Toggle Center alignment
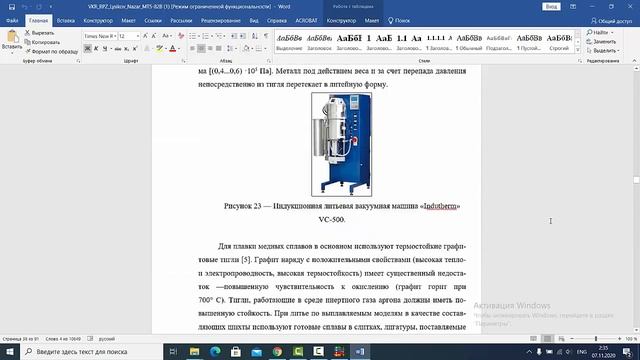 point(201,49)
